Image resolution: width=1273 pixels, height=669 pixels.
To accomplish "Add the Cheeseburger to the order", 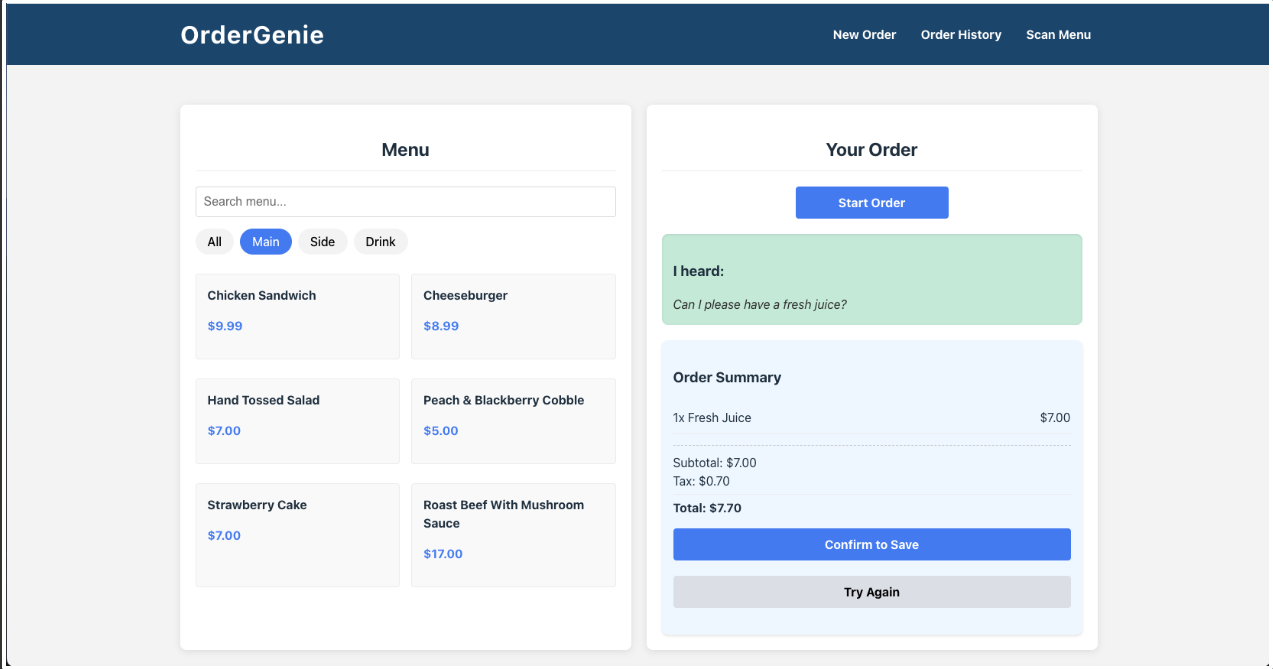I will pyautogui.click(x=513, y=316).
